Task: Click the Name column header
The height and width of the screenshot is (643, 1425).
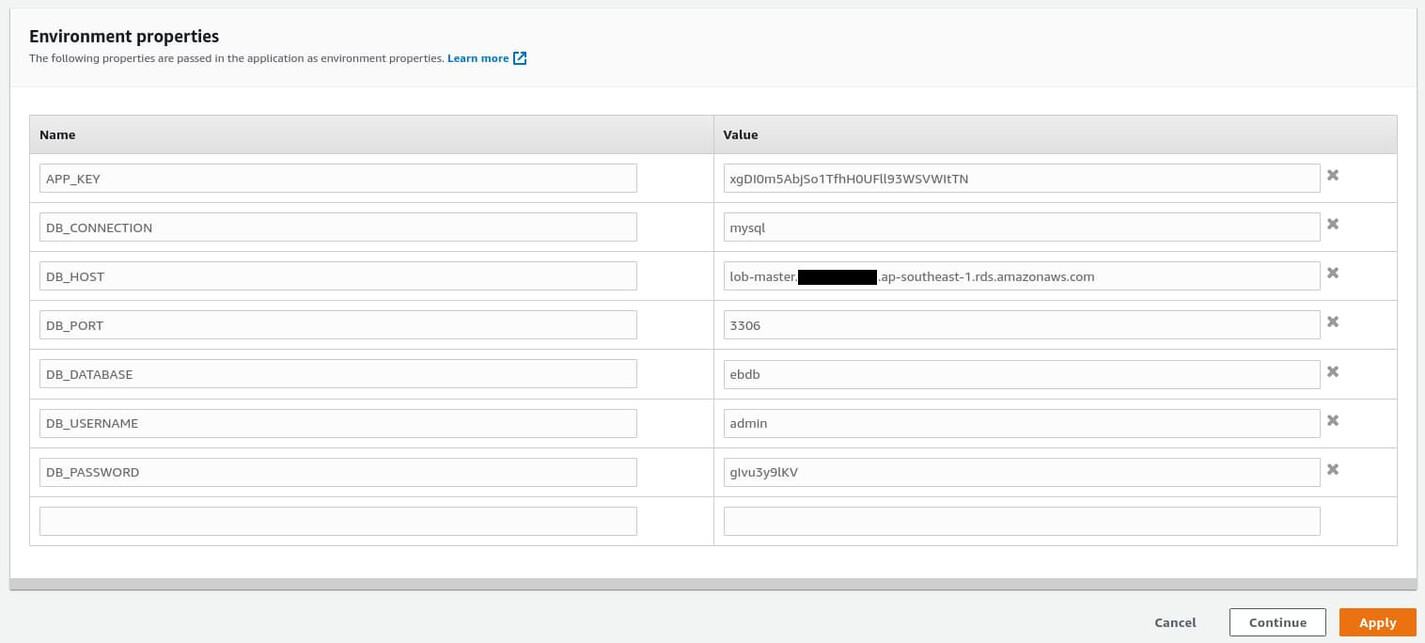Action: point(57,134)
